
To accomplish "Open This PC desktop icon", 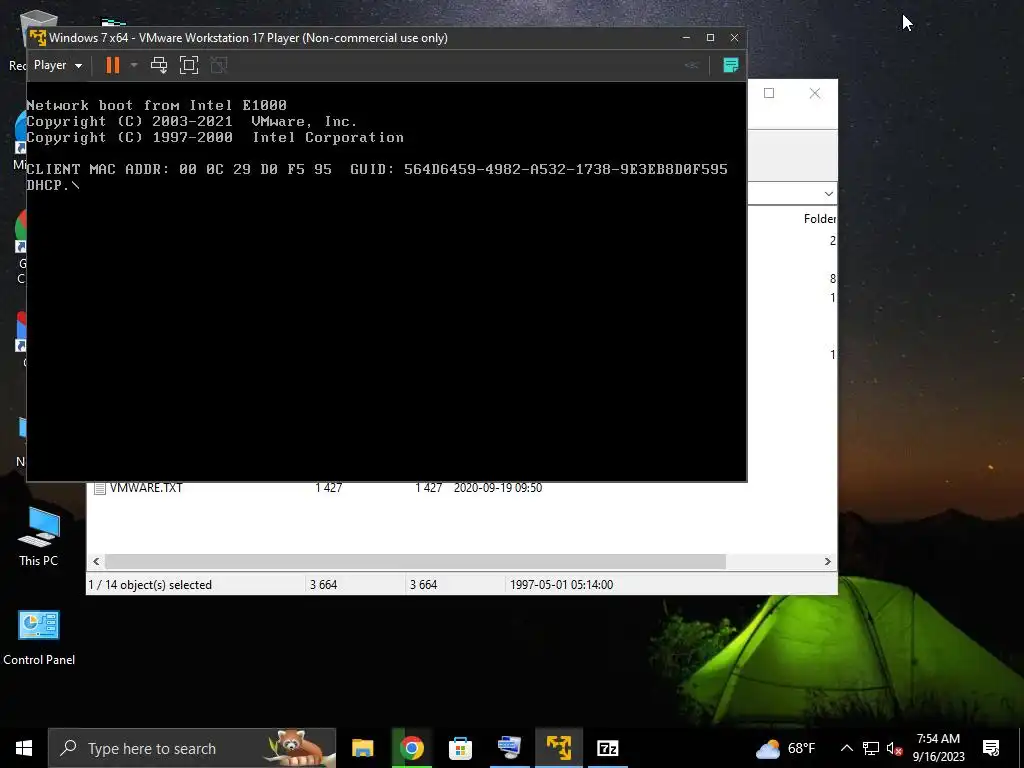I will click(x=39, y=537).
